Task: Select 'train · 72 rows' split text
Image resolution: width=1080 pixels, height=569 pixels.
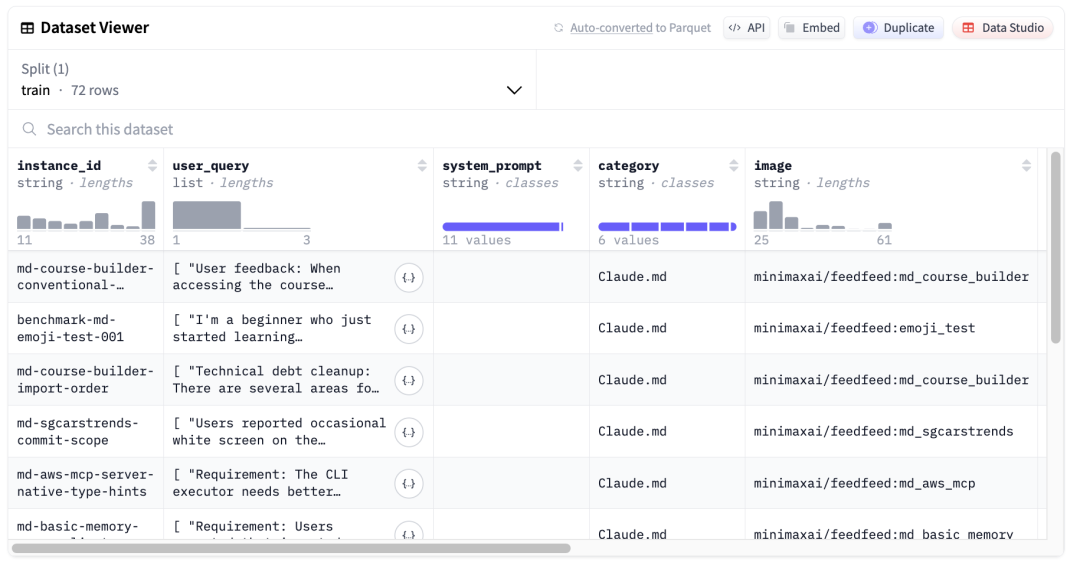Action: [x=70, y=90]
